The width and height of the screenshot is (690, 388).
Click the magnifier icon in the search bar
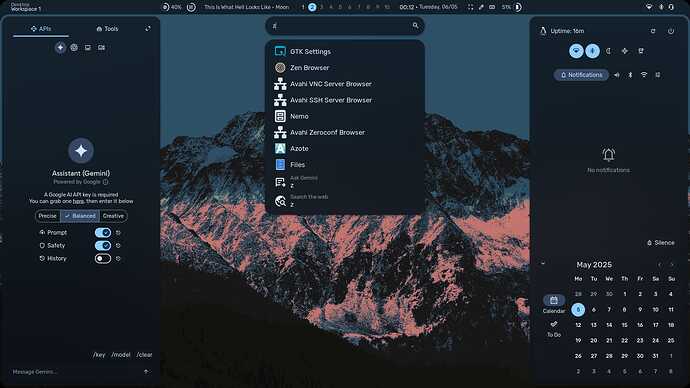point(415,26)
